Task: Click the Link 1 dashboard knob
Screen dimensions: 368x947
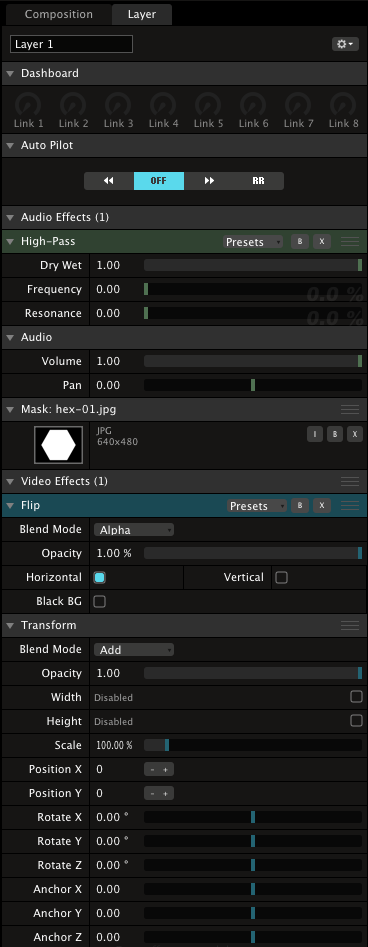Action: (28, 104)
